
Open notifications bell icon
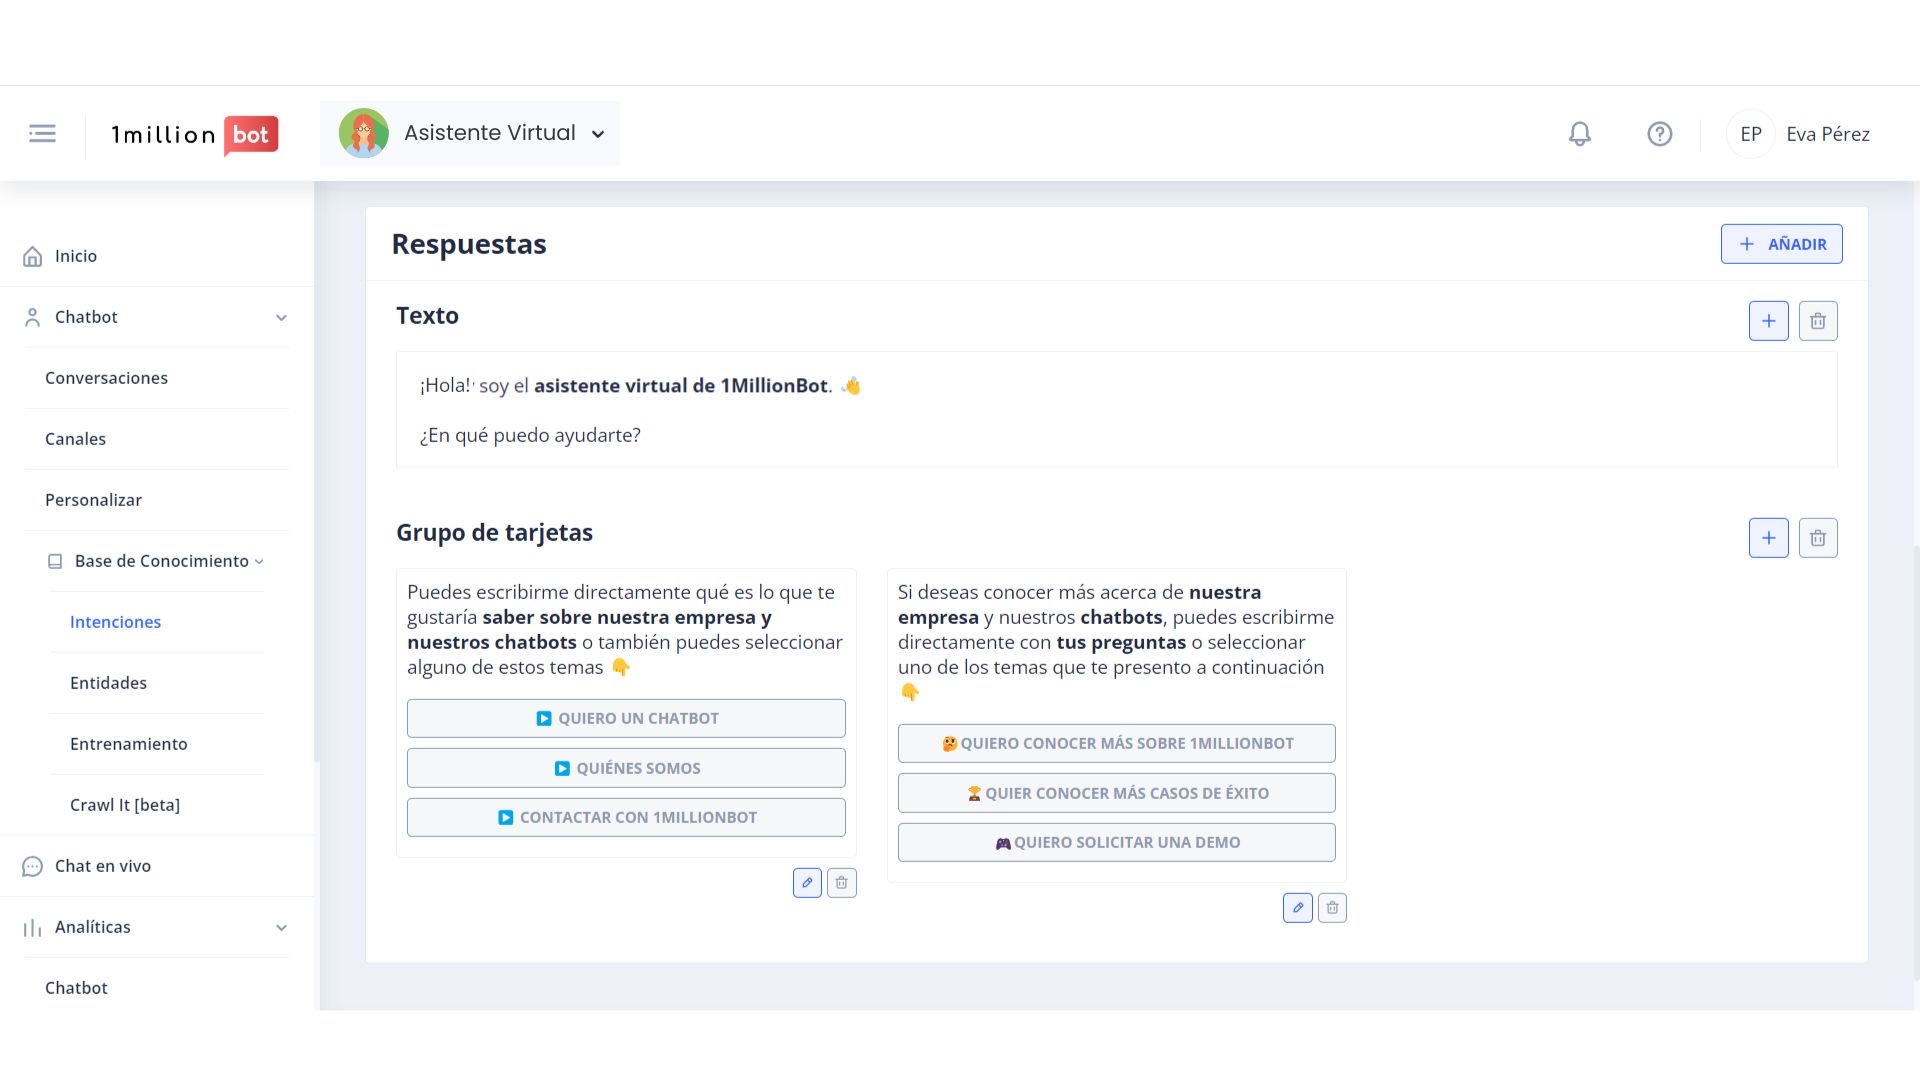(1579, 134)
